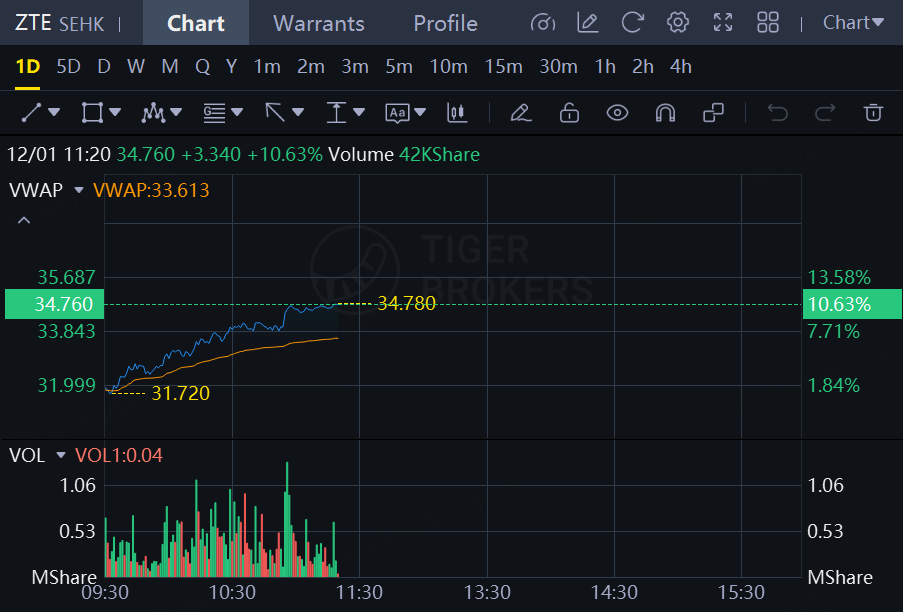Viewport: 903px width, 612px height.
Task: Open the candlestick chart style icon
Action: [457, 112]
